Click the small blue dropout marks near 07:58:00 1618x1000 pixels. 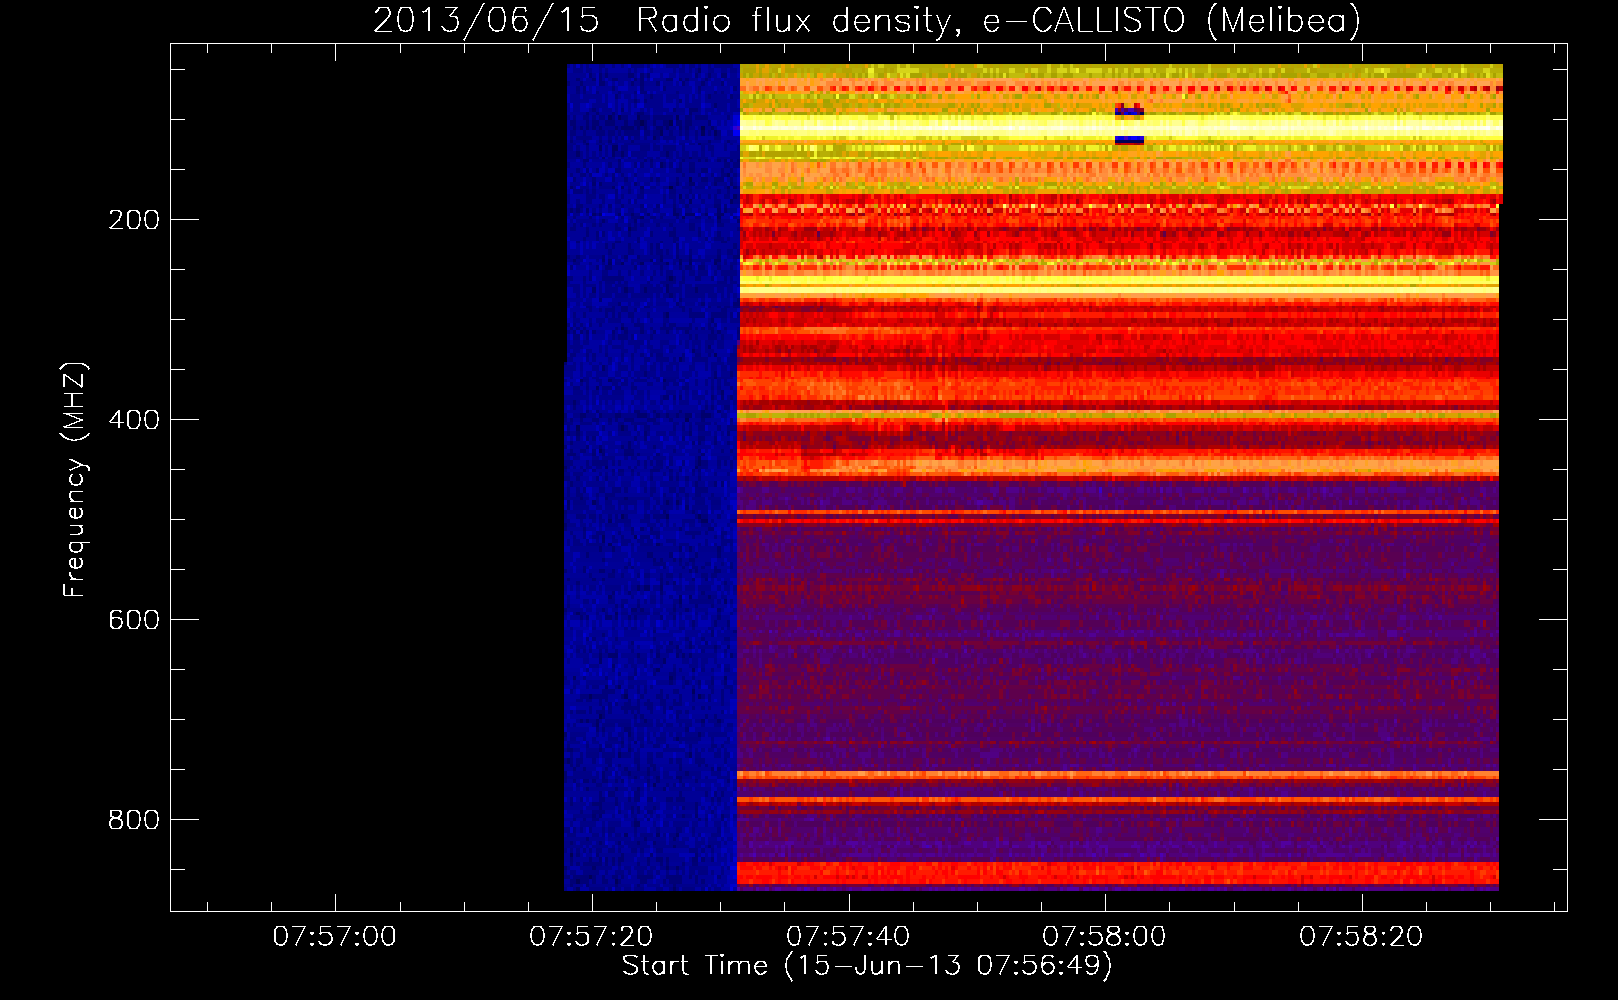pos(1129,125)
